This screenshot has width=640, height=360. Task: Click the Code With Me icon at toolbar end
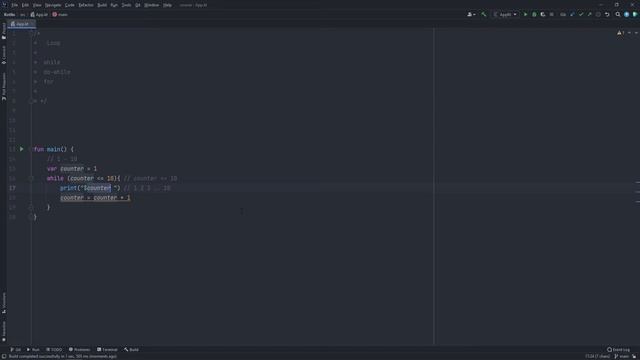pyautogui.click(x=635, y=15)
